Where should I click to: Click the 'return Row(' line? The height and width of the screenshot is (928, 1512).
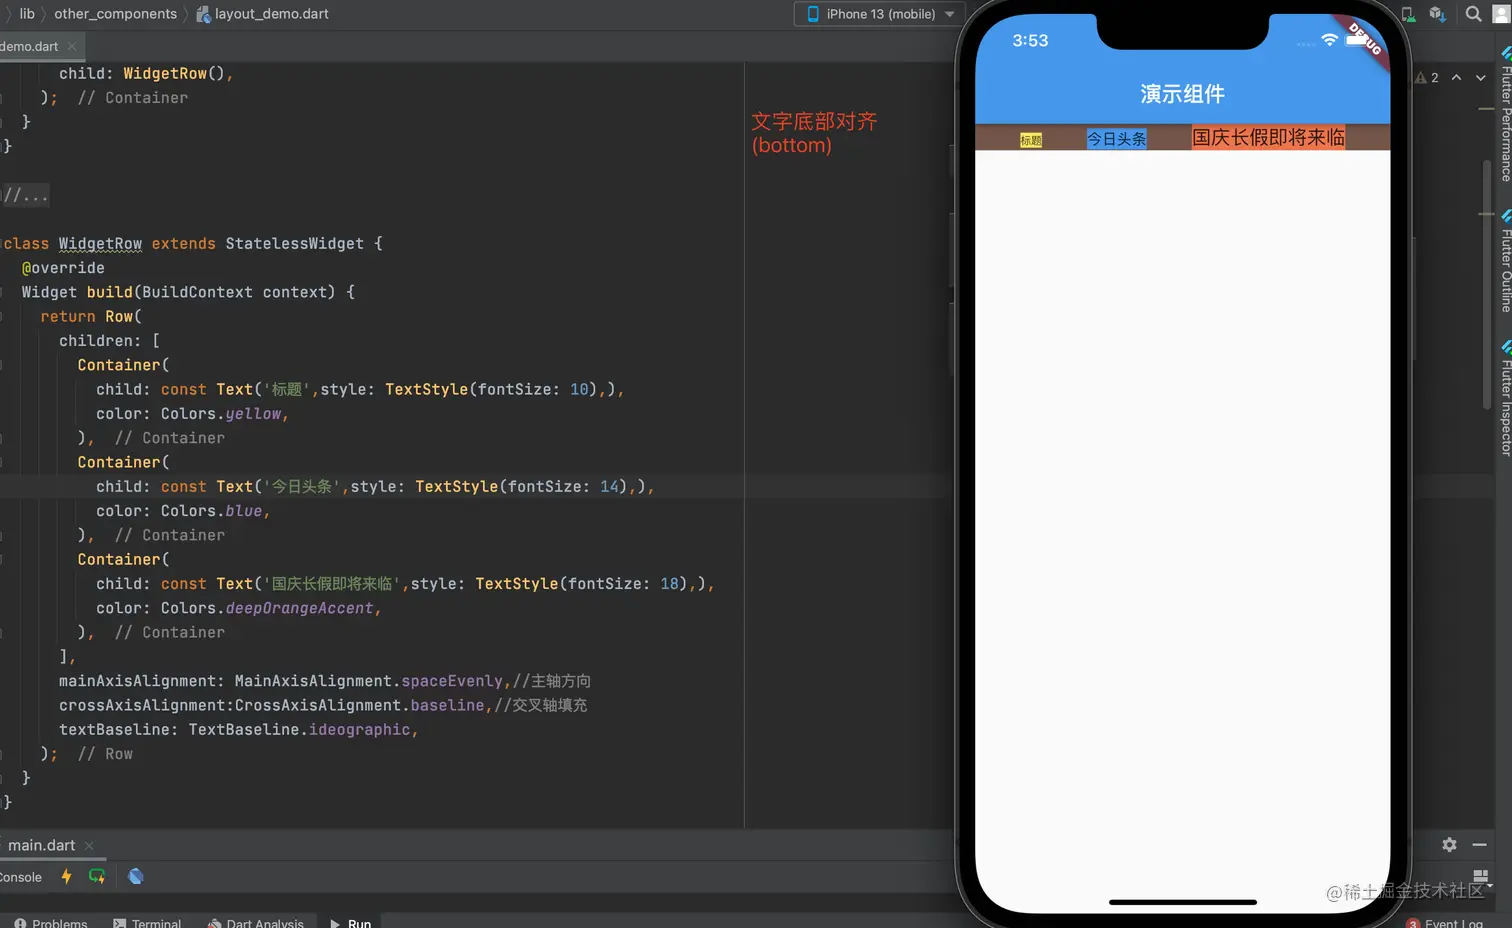(91, 317)
